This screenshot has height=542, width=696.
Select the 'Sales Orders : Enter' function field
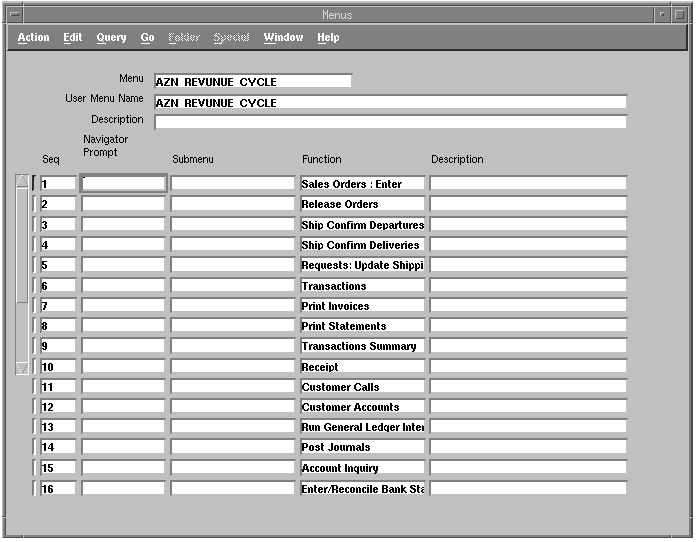coord(363,183)
